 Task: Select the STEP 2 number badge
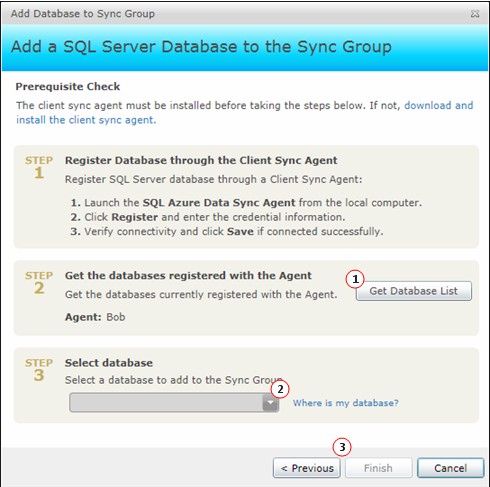click(39, 283)
